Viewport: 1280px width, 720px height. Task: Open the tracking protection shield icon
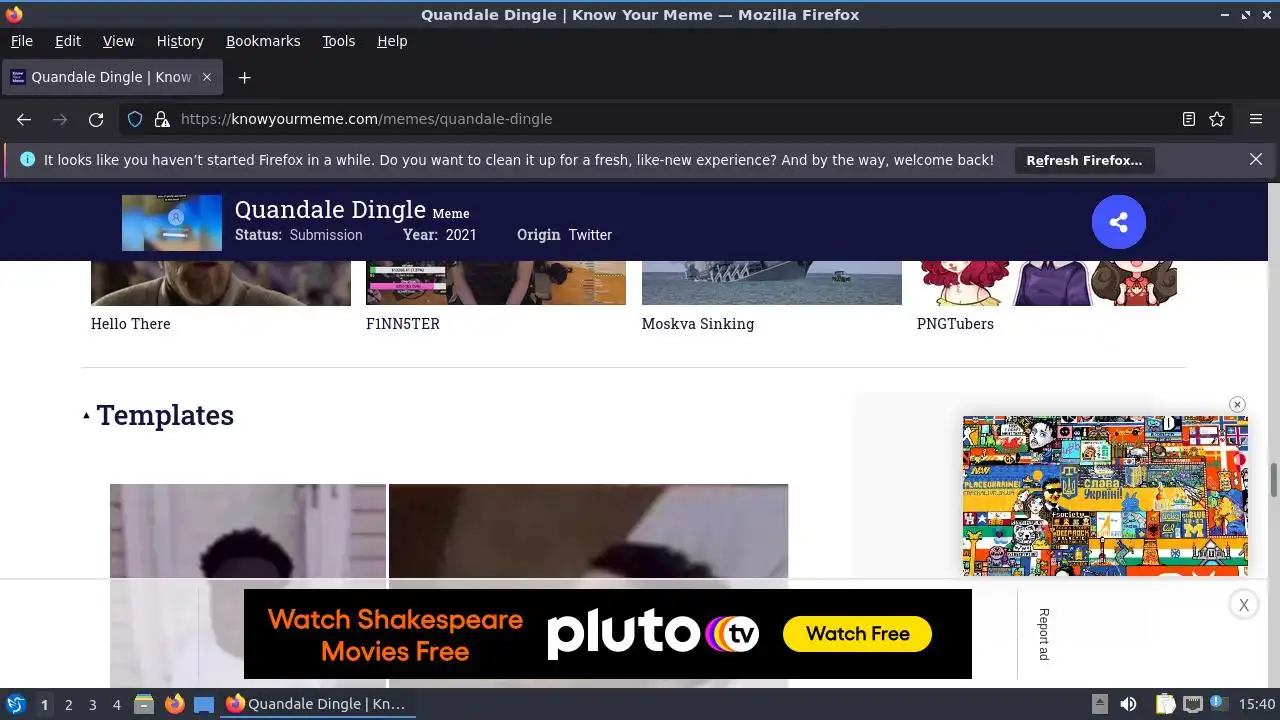pos(135,119)
